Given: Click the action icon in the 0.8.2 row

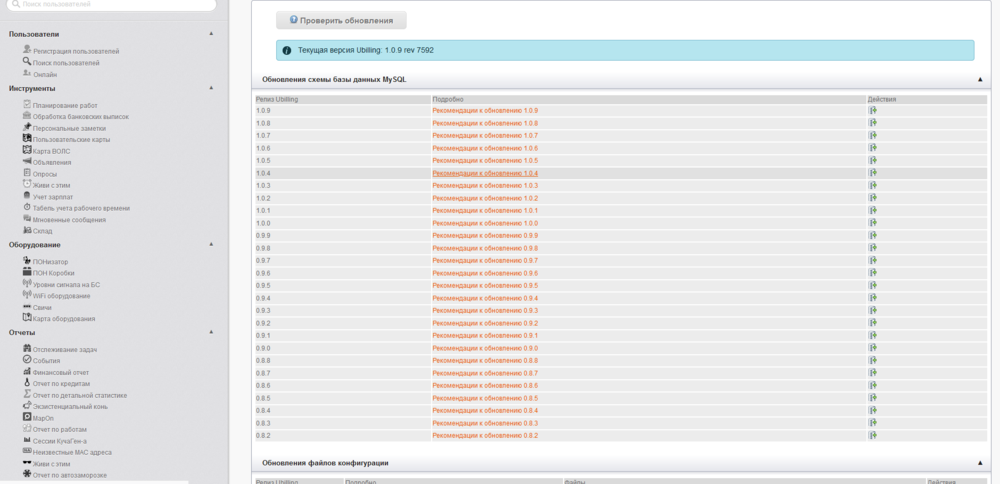Looking at the screenshot, I should pyautogui.click(x=872, y=436).
